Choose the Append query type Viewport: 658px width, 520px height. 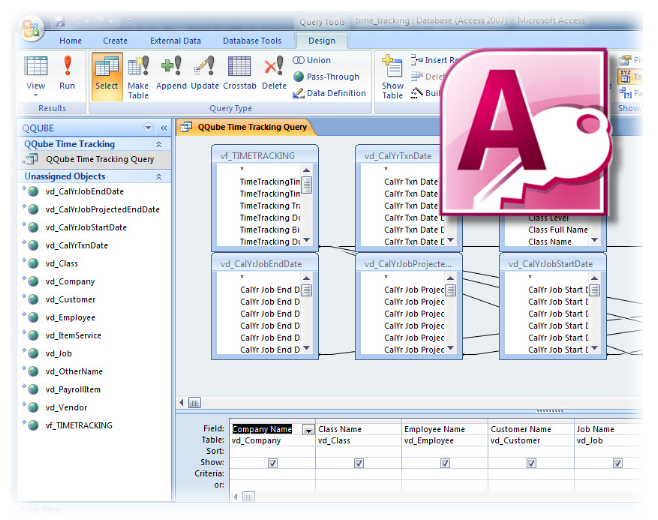coord(171,73)
